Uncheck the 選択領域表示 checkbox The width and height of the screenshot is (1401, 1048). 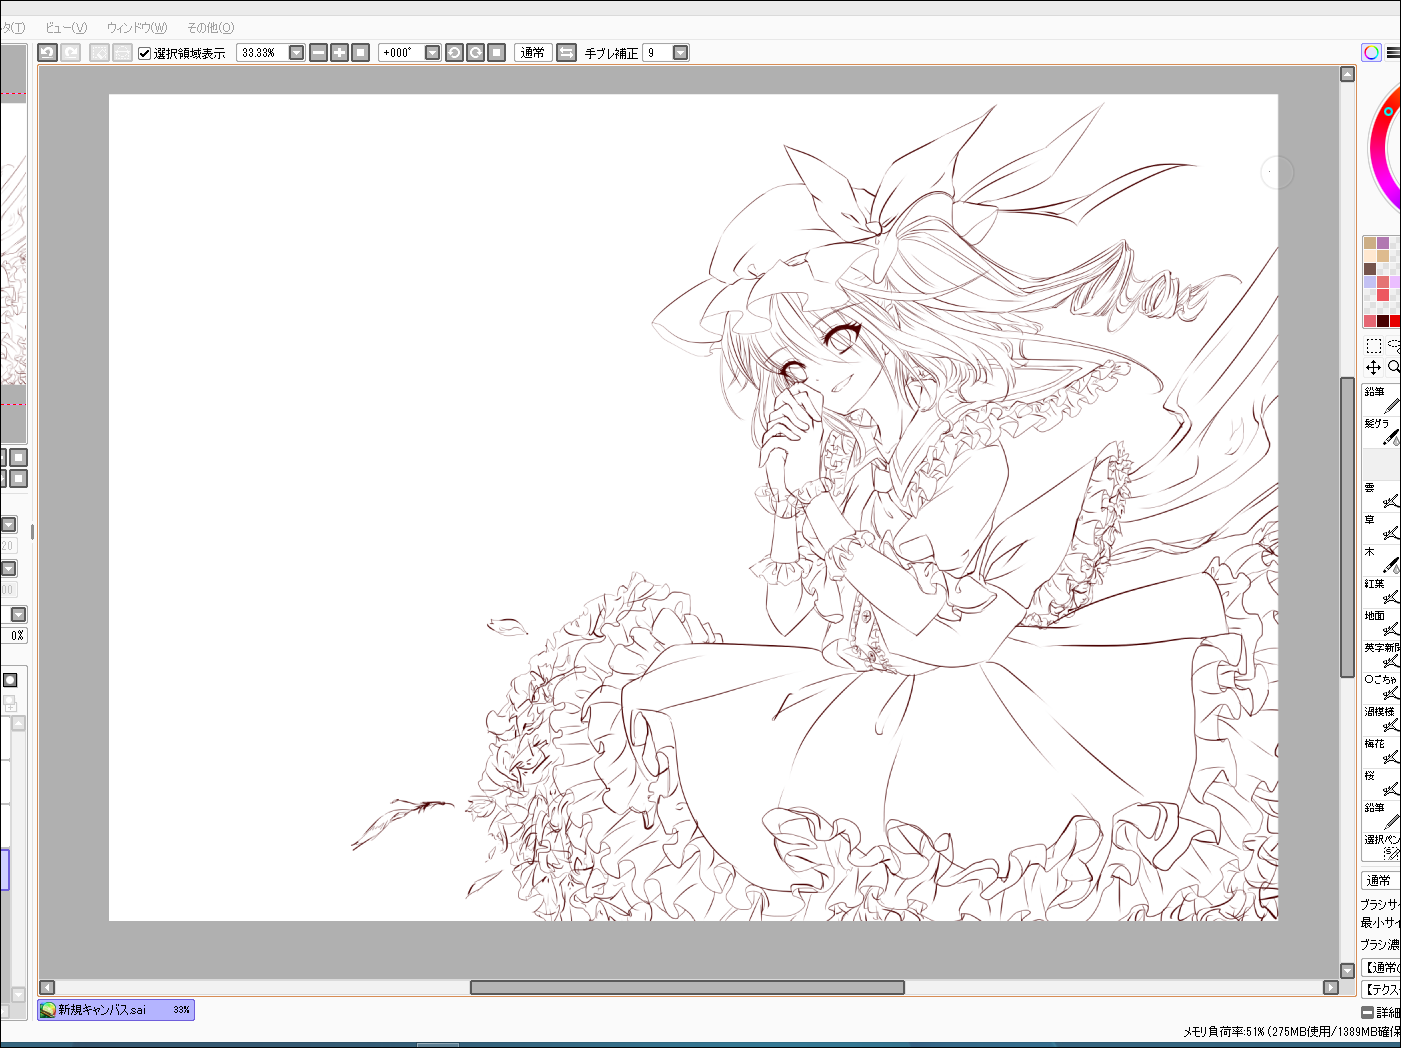(x=144, y=53)
